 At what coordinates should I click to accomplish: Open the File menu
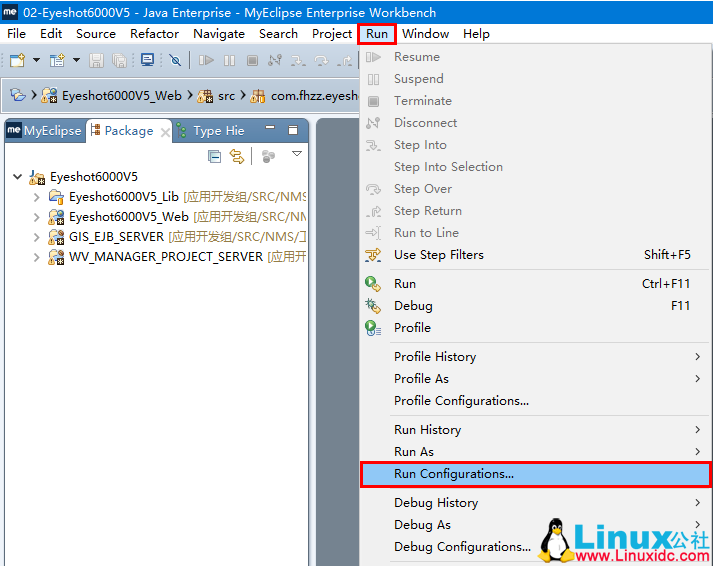tap(16, 34)
